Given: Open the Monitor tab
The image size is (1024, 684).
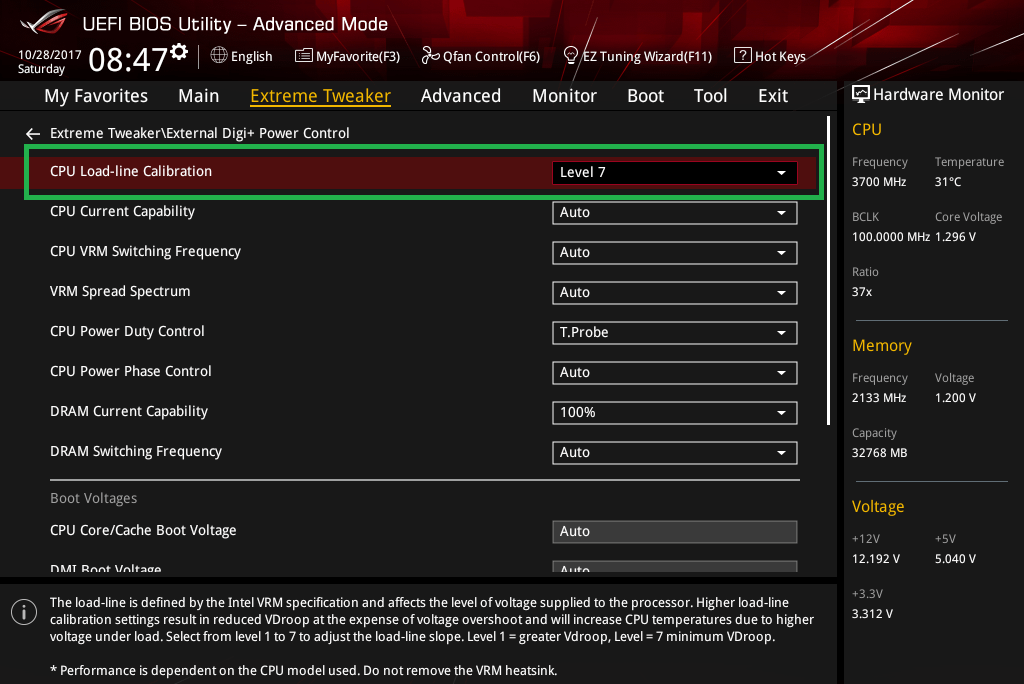Looking at the screenshot, I should click(564, 96).
